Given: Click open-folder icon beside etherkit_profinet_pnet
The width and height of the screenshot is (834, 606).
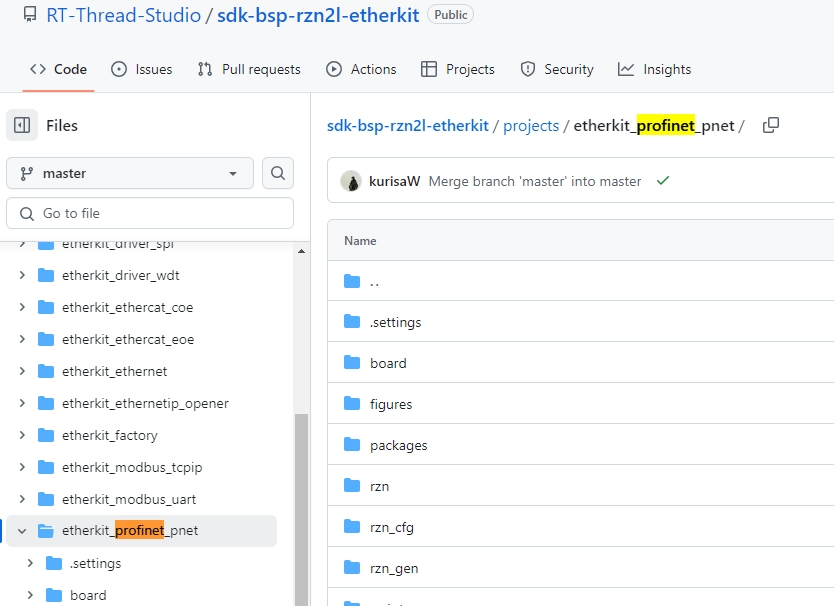Looking at the screenshot, I should pyautogui.click(x=46, y=530).
